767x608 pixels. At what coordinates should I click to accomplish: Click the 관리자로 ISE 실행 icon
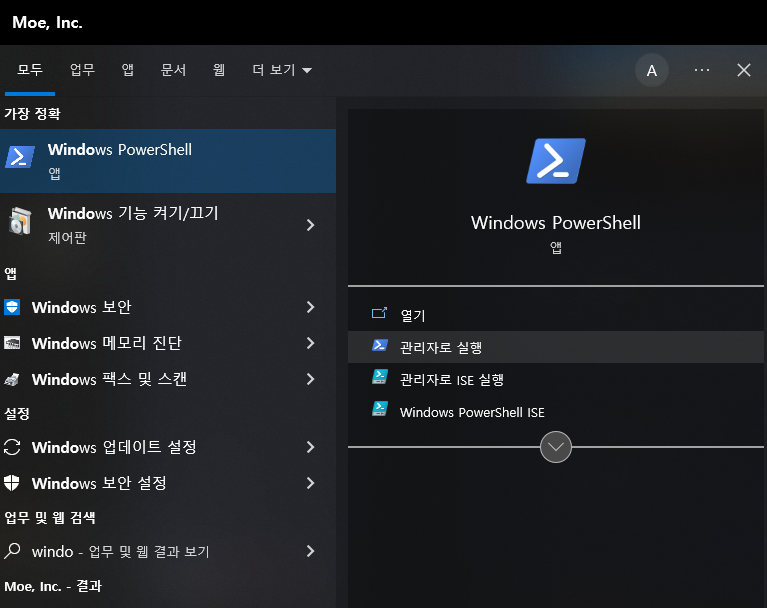(x=380, y=377)
